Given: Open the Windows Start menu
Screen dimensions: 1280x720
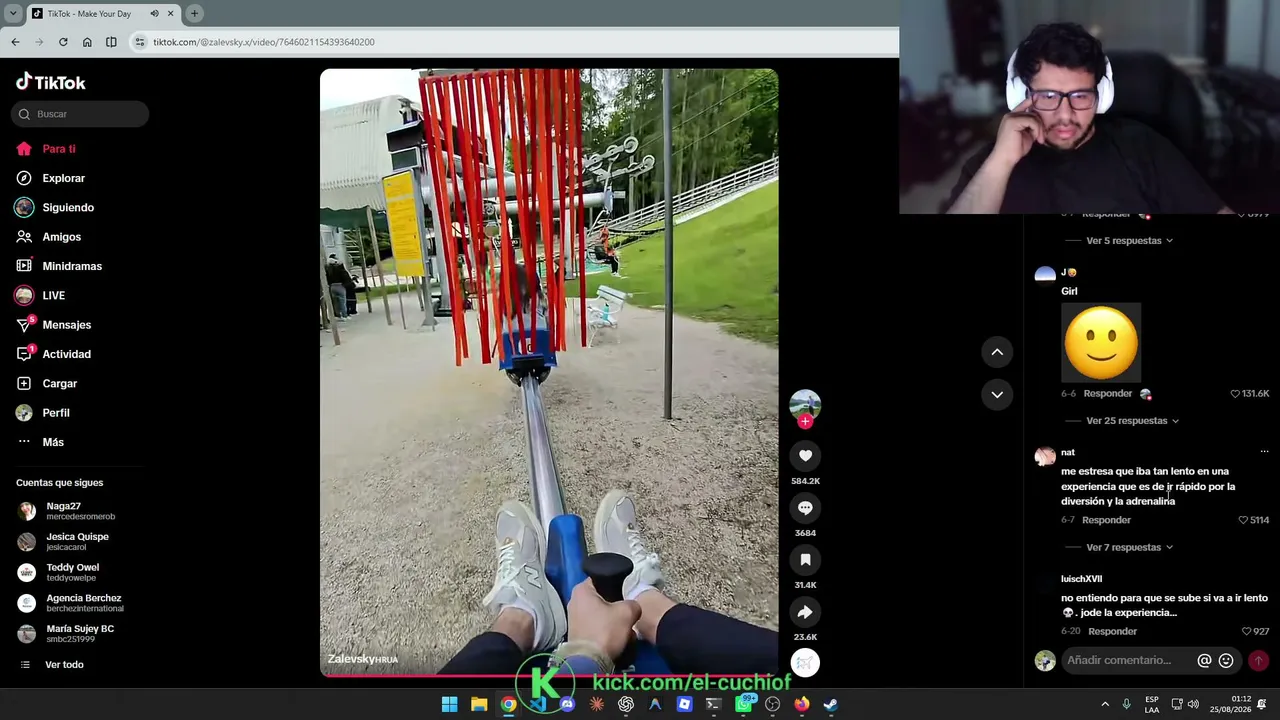Looking at the screenshot, I should [450, 704].
